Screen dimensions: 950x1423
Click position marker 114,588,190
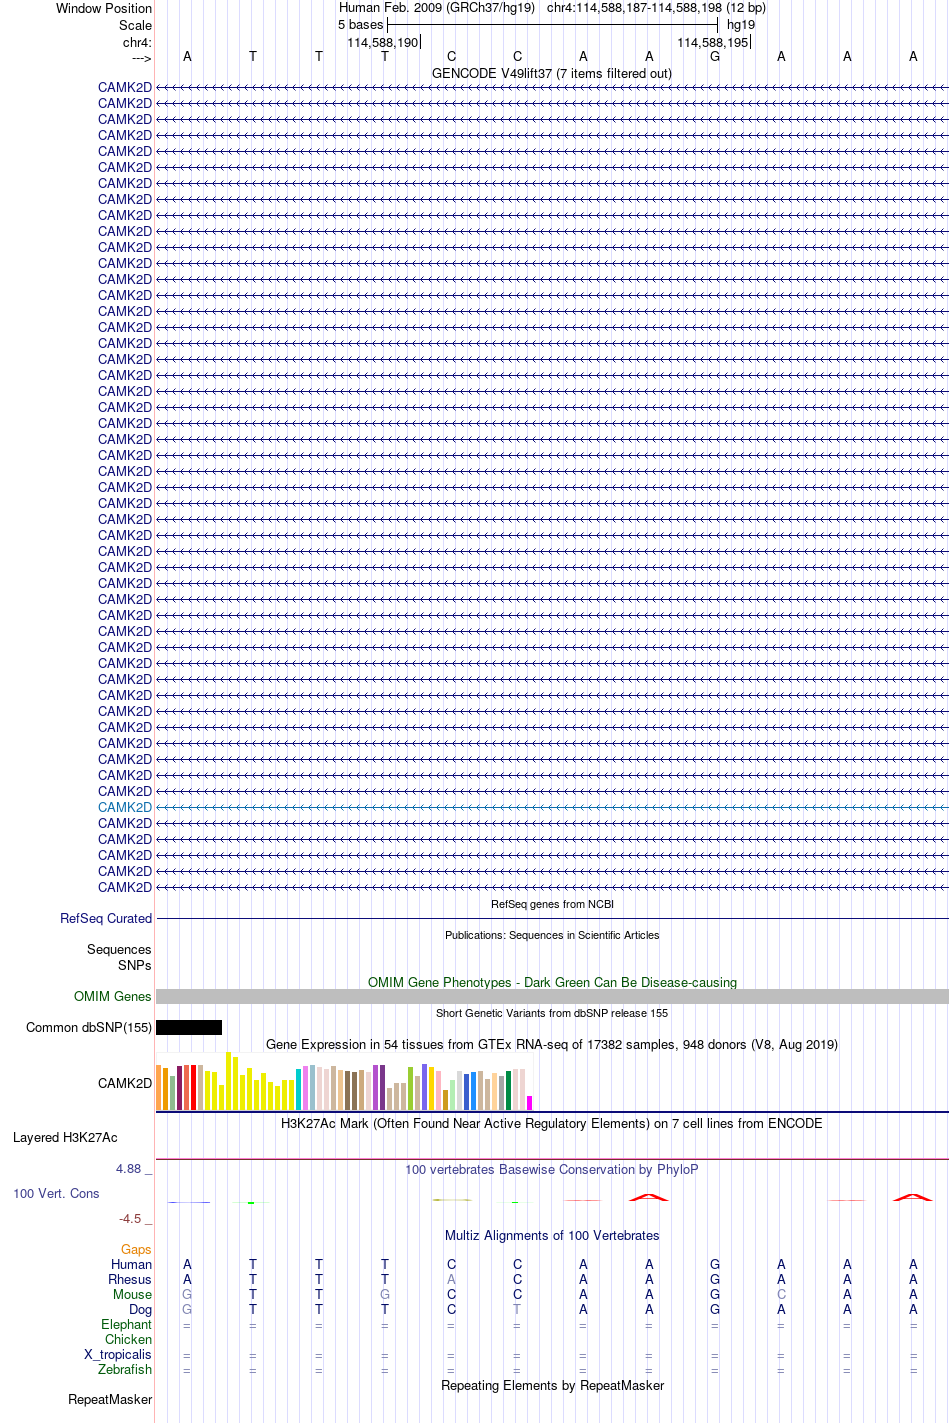coord(382,43)
